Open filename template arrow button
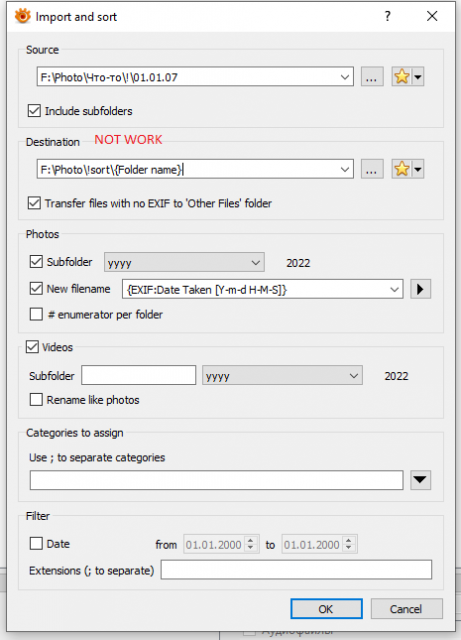 point(420,289)
